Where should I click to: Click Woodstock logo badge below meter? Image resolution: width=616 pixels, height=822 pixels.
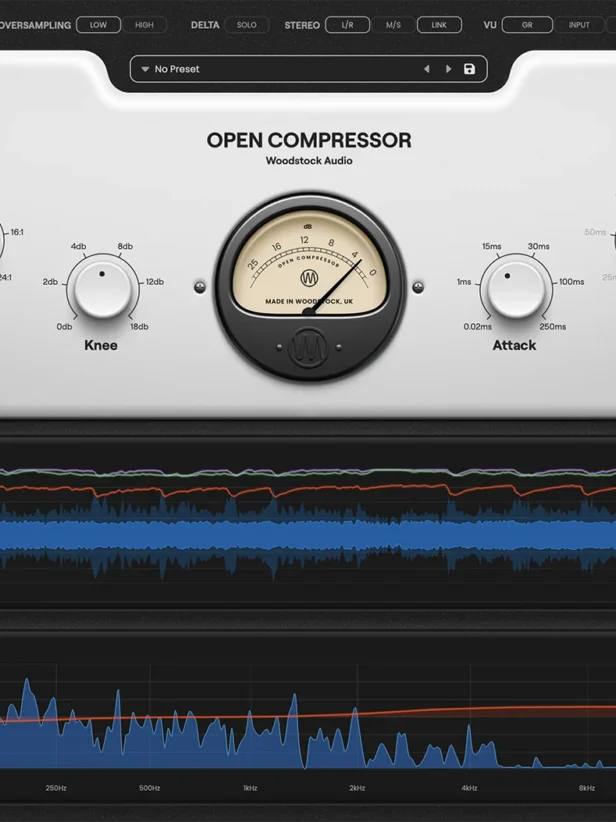click(x=309, y=347)
